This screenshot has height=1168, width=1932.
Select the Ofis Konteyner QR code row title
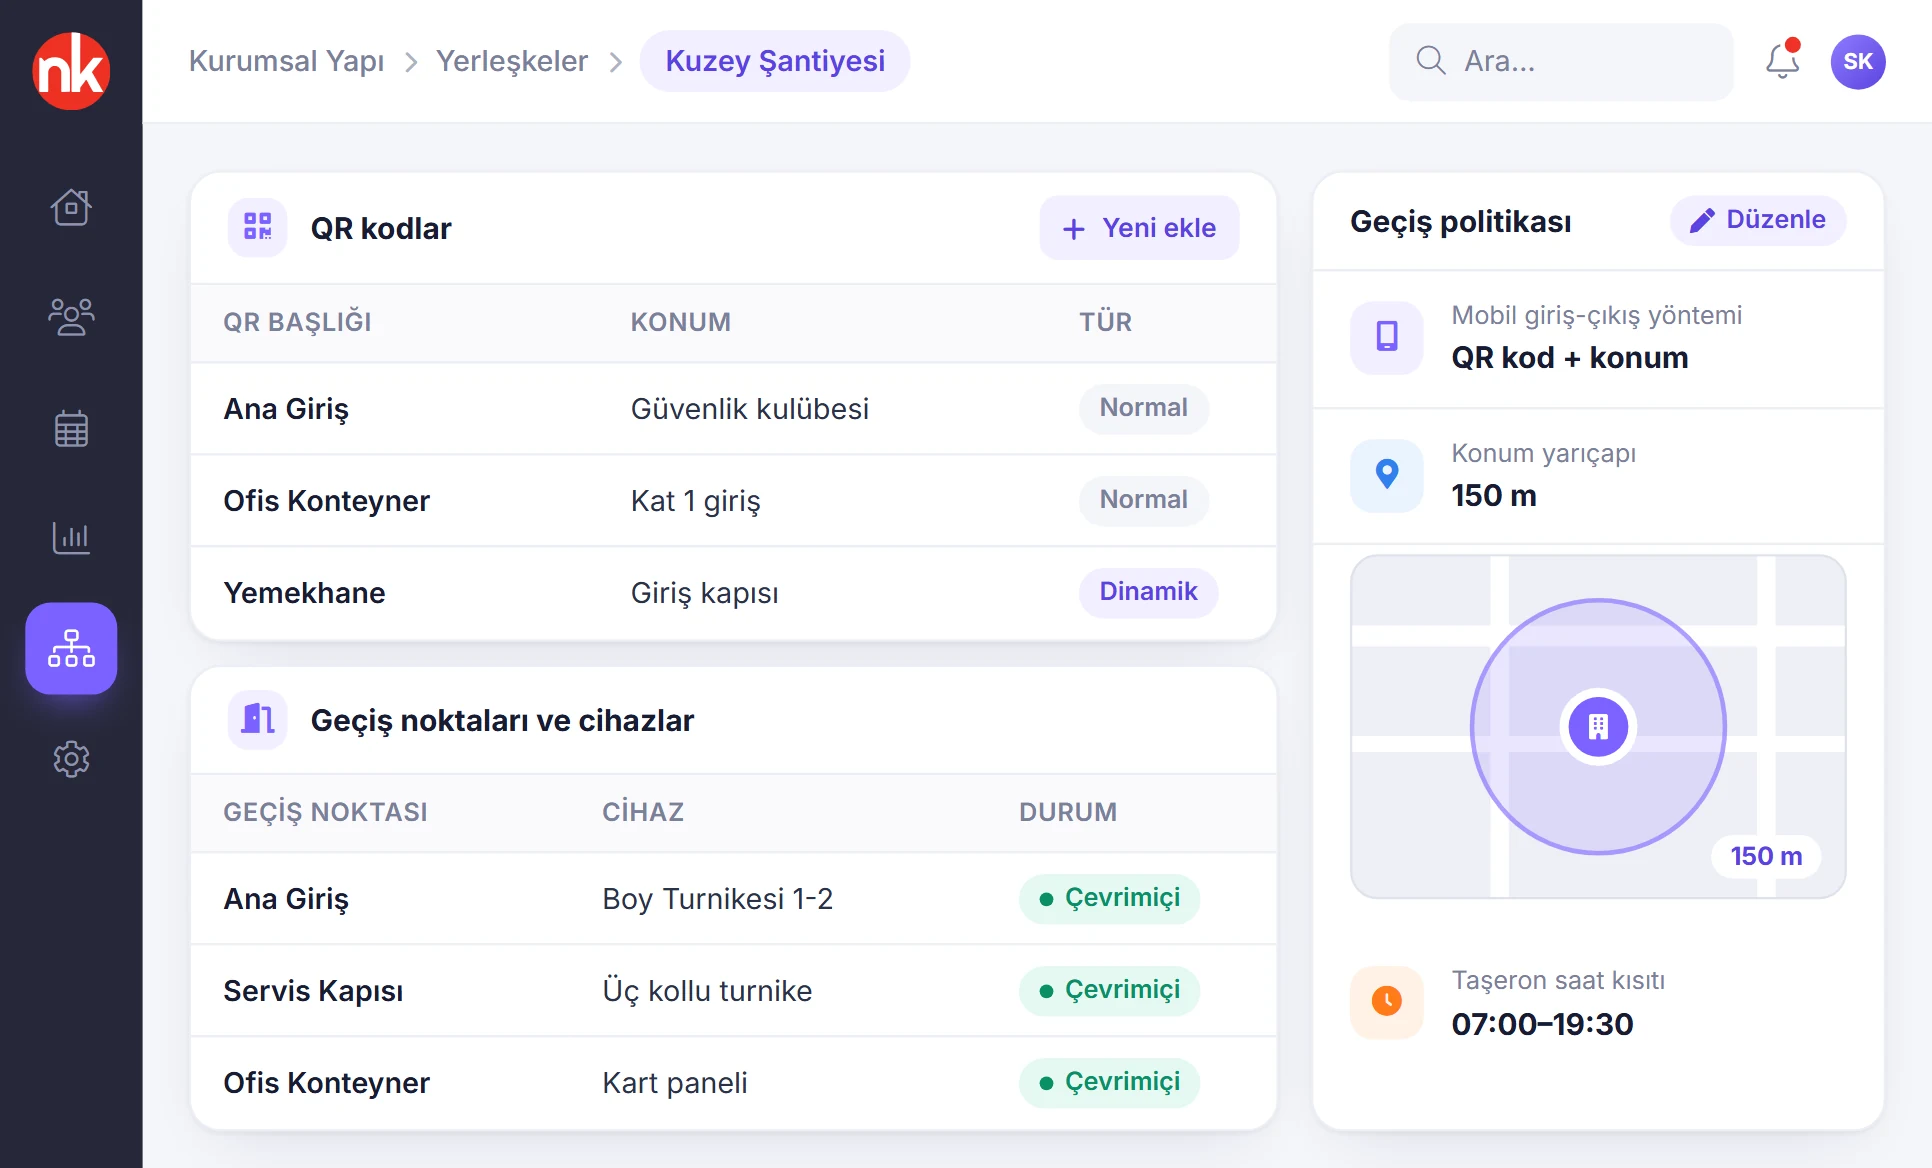click(326, 501)
